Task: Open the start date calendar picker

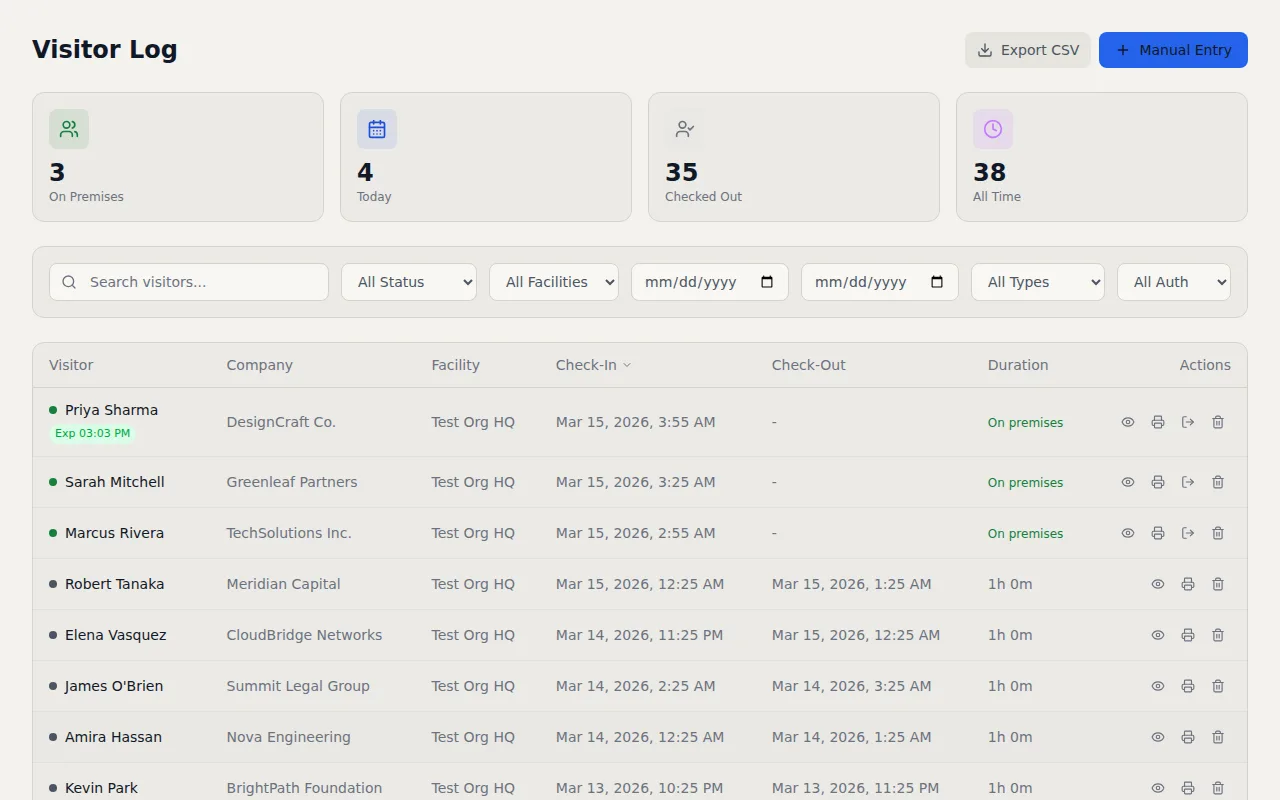Action: [768, 282]
